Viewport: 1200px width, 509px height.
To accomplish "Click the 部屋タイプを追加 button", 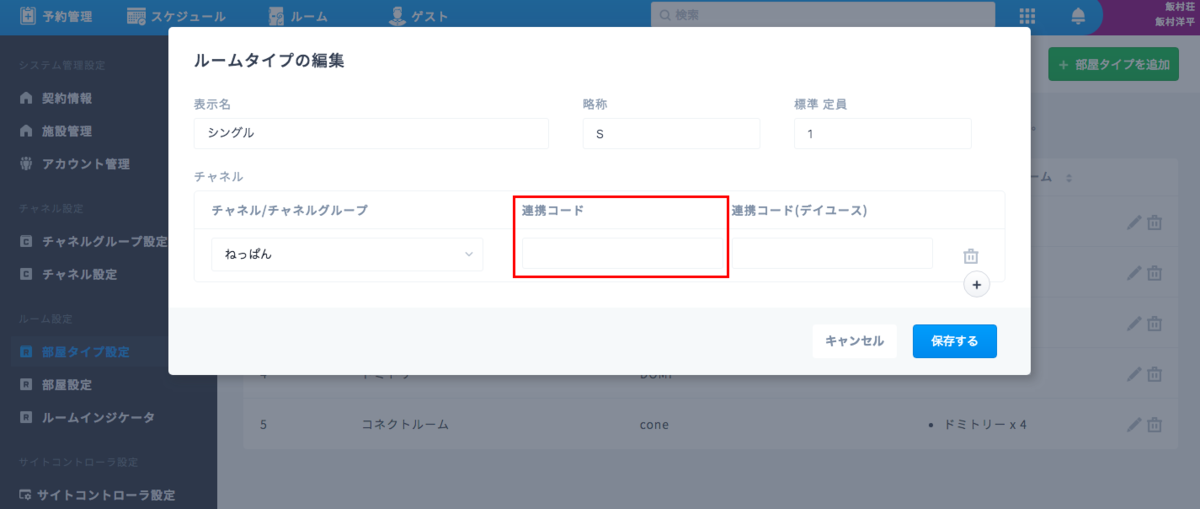I will (1113, 65).
